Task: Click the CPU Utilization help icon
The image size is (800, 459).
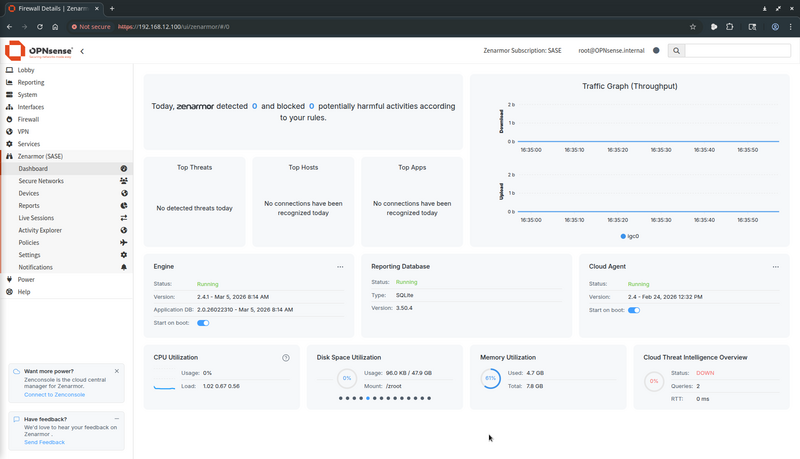Action: pyautogui.click(x=286, y=358)
